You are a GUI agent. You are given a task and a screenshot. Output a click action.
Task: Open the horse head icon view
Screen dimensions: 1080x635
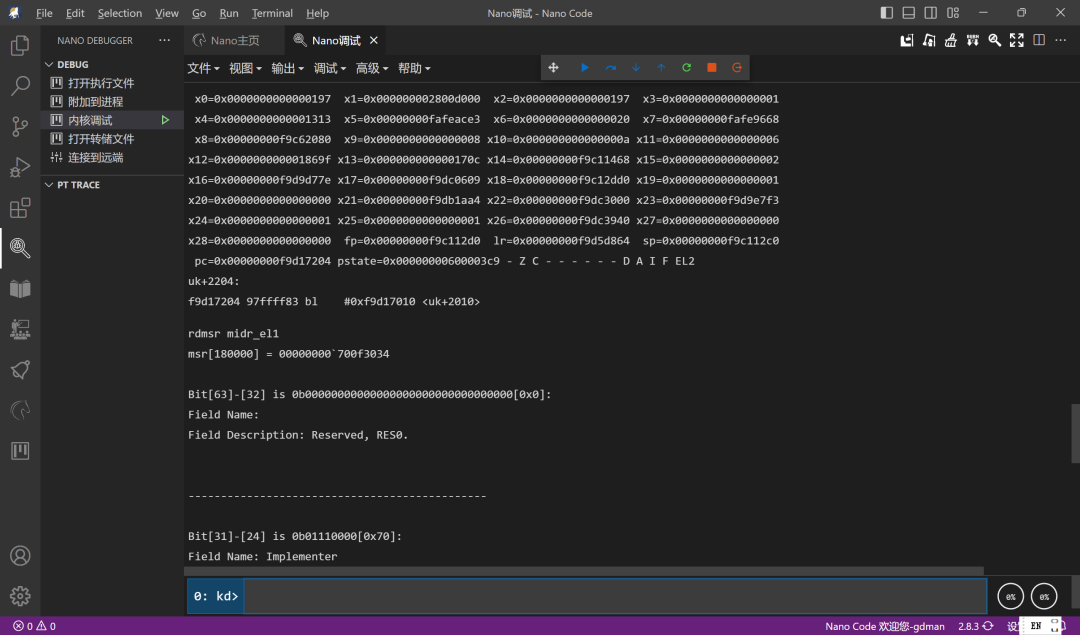tap(20, 410)
